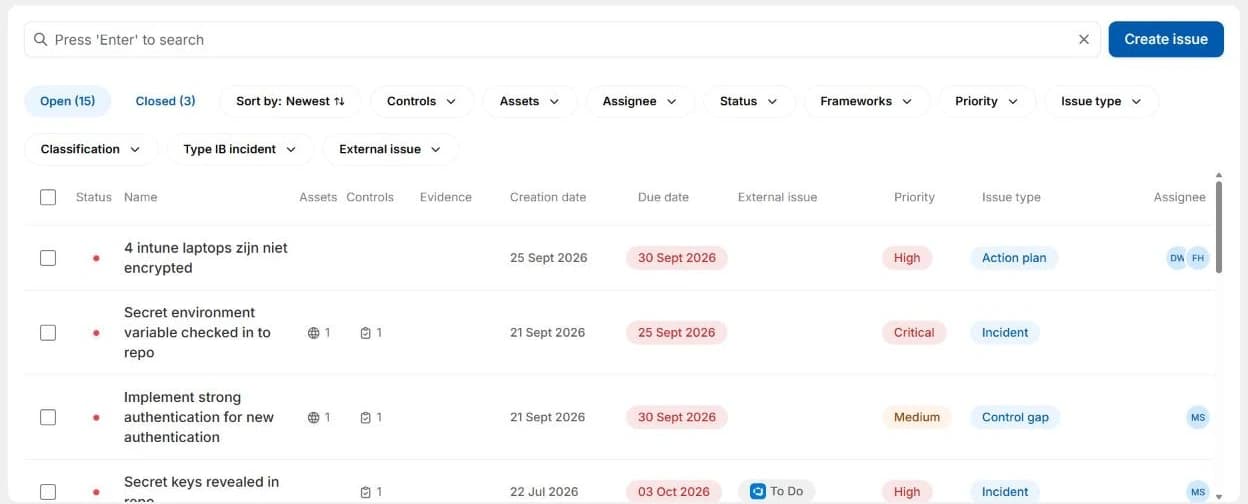Click the Control gap issue type tag

click(1015, 417)
